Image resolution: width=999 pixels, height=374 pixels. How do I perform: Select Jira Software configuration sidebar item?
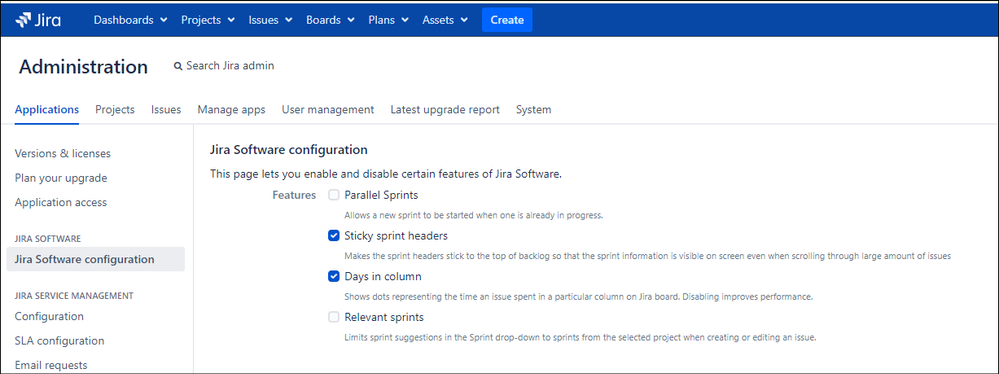click(96, 259)
